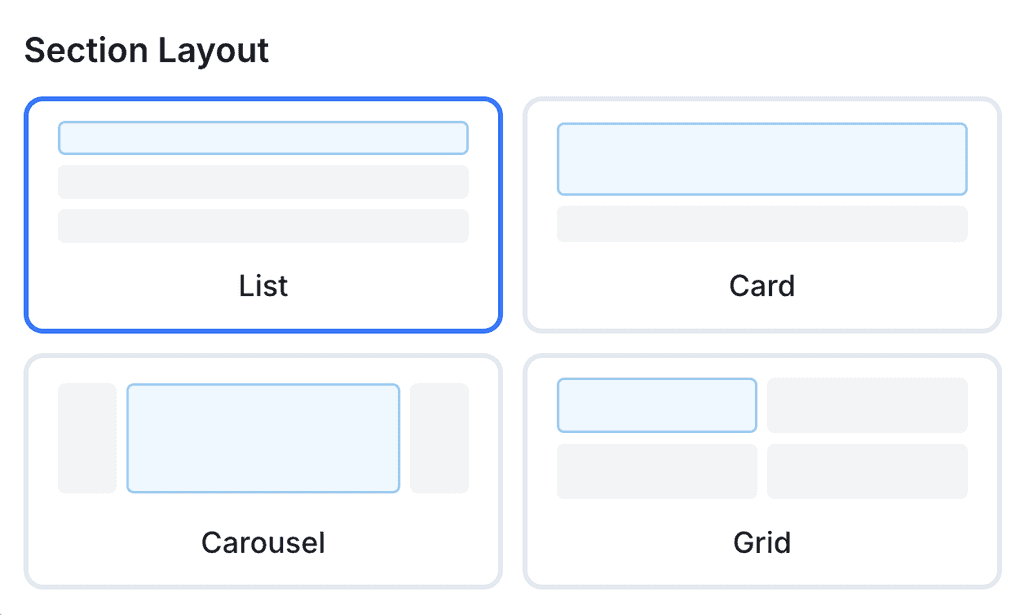The width and height of the screenshot is (1024, 615).
Task: Click the Card label text
Action: pyautogui.click(x=762, y=286)
